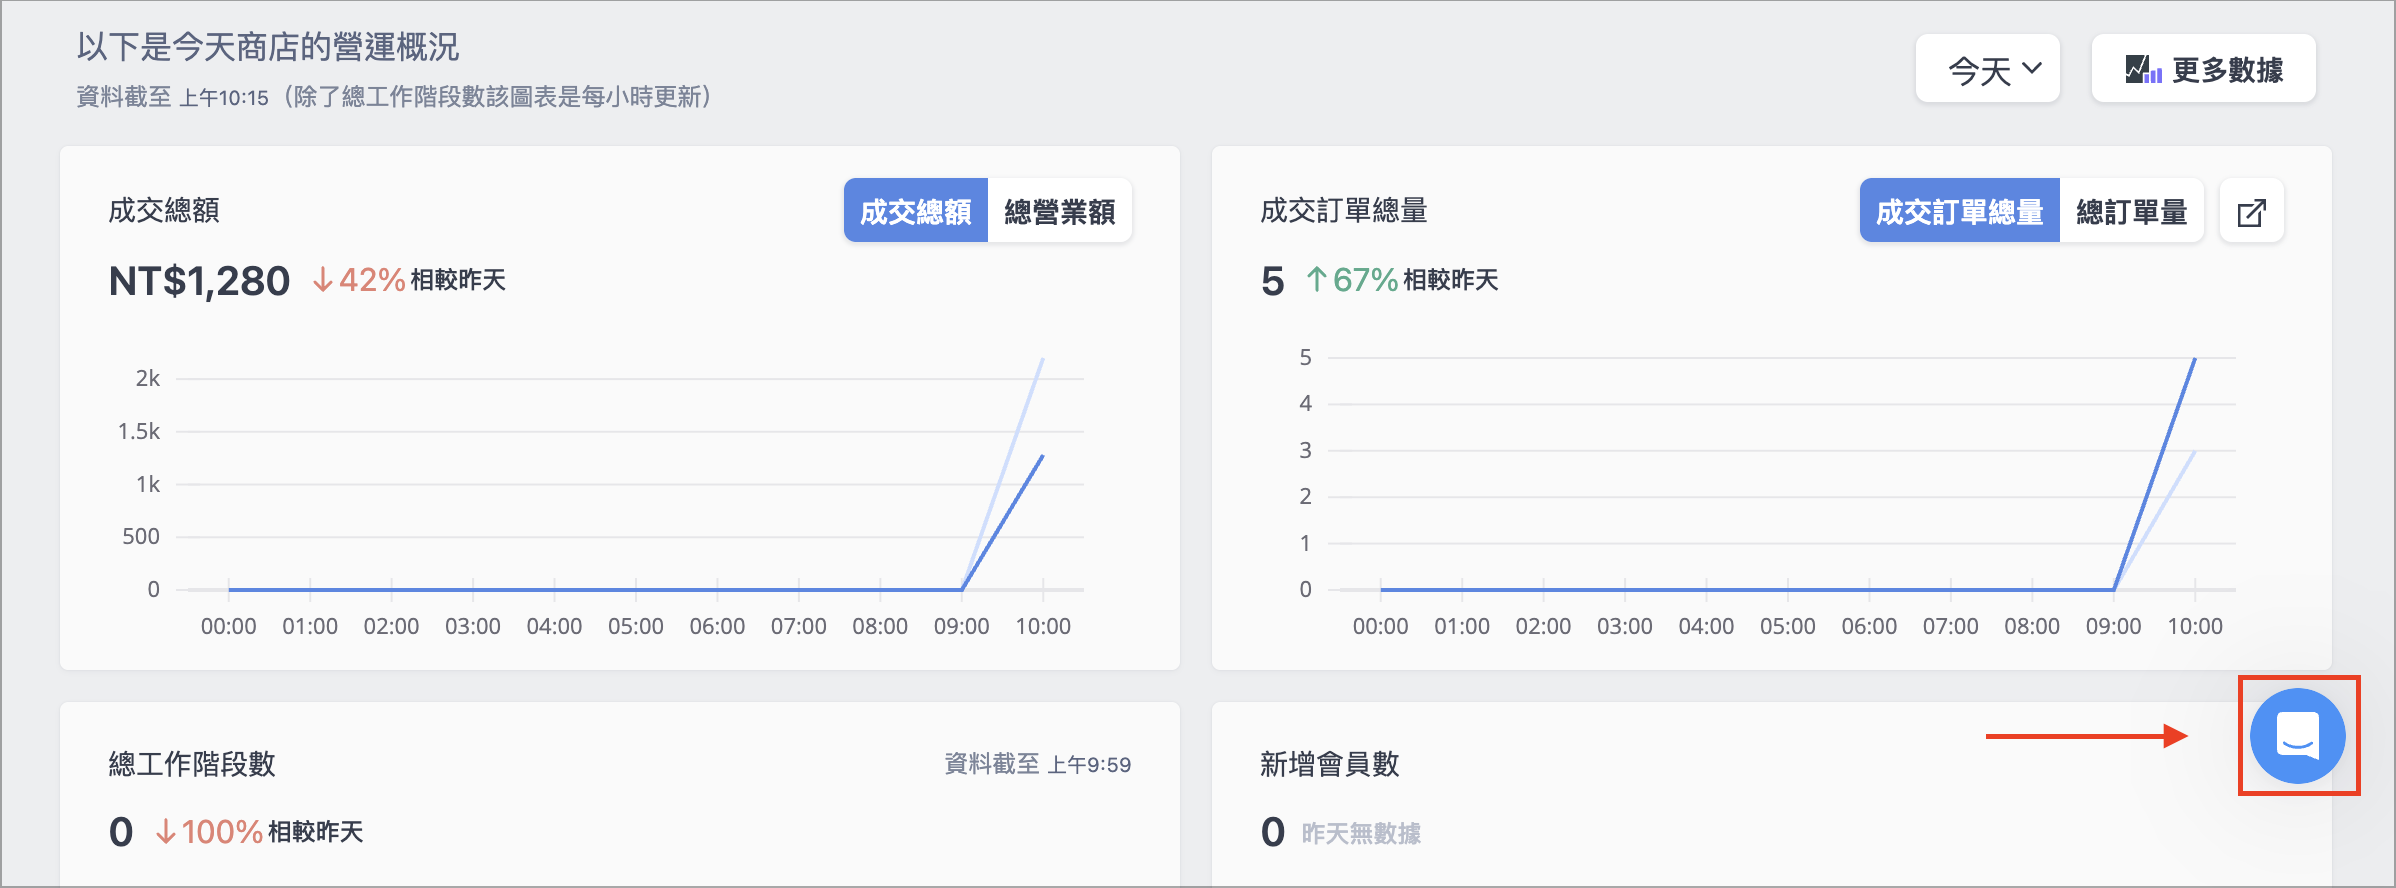Click the 新增會員數 card title
This screenshot has width=2396, height=888.
1329,764
